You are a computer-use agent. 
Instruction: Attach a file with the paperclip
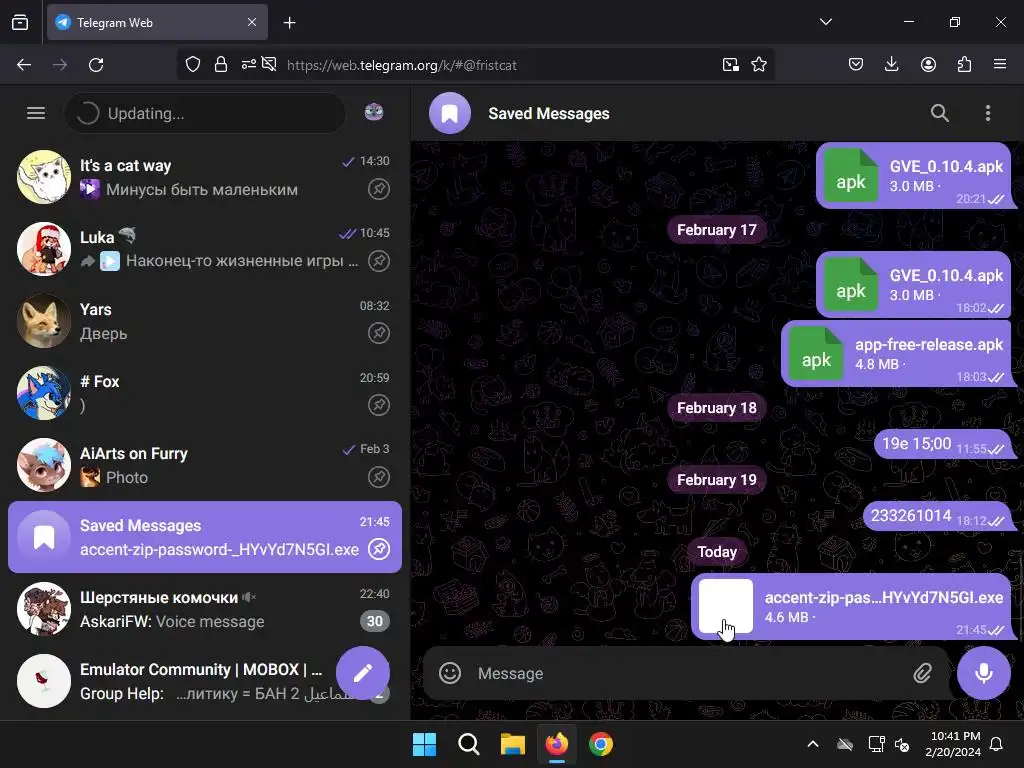coord(922,673)
